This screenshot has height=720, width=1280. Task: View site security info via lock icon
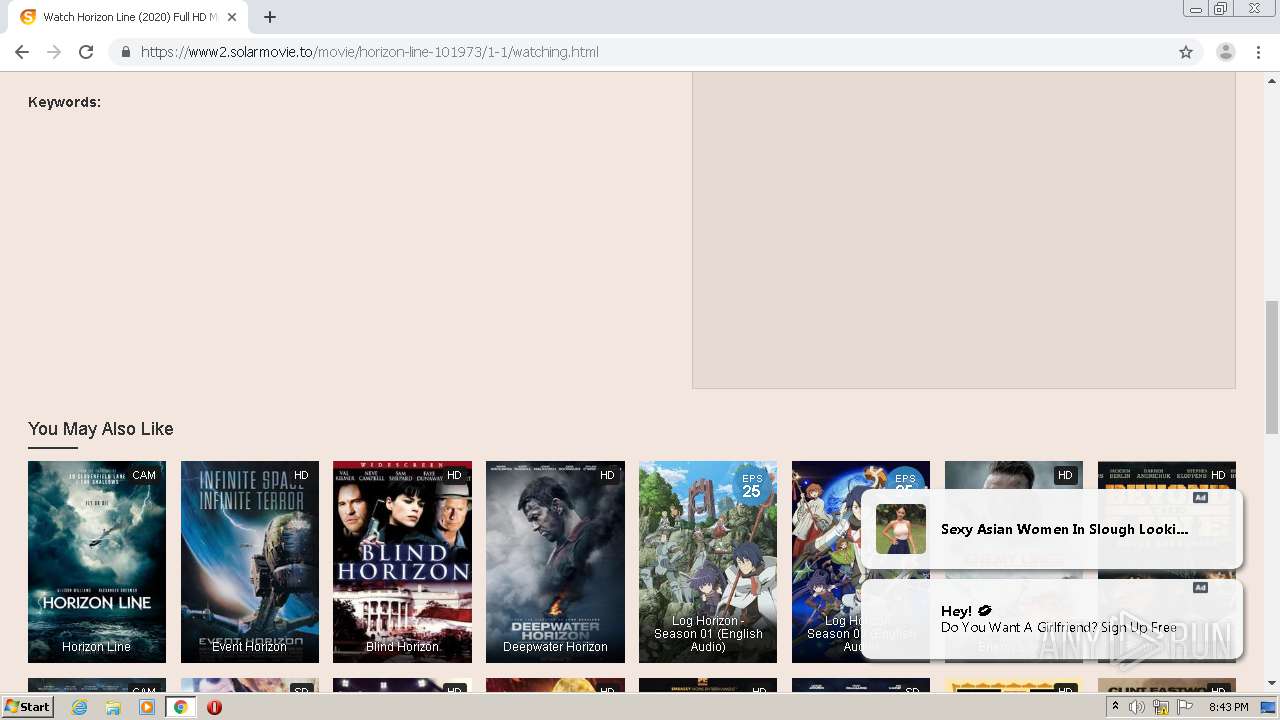pyautogui.click(x=125, y=52)
